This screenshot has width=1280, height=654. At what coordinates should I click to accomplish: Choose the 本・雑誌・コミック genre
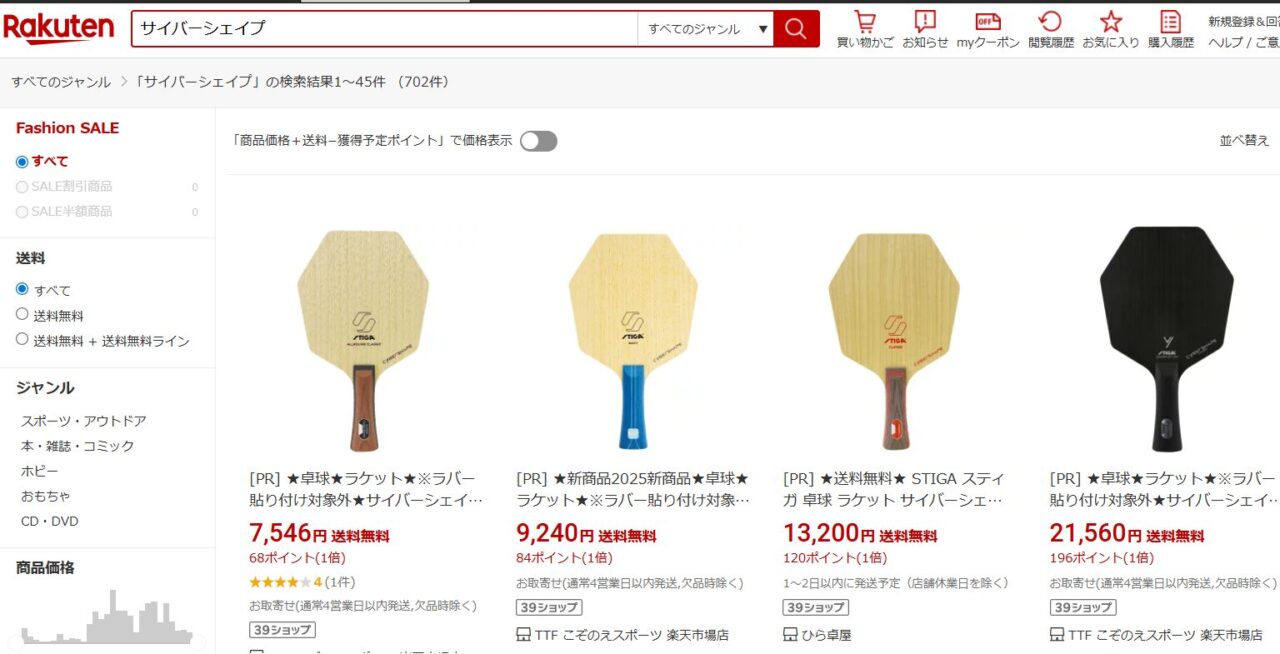tap(77, 446)
